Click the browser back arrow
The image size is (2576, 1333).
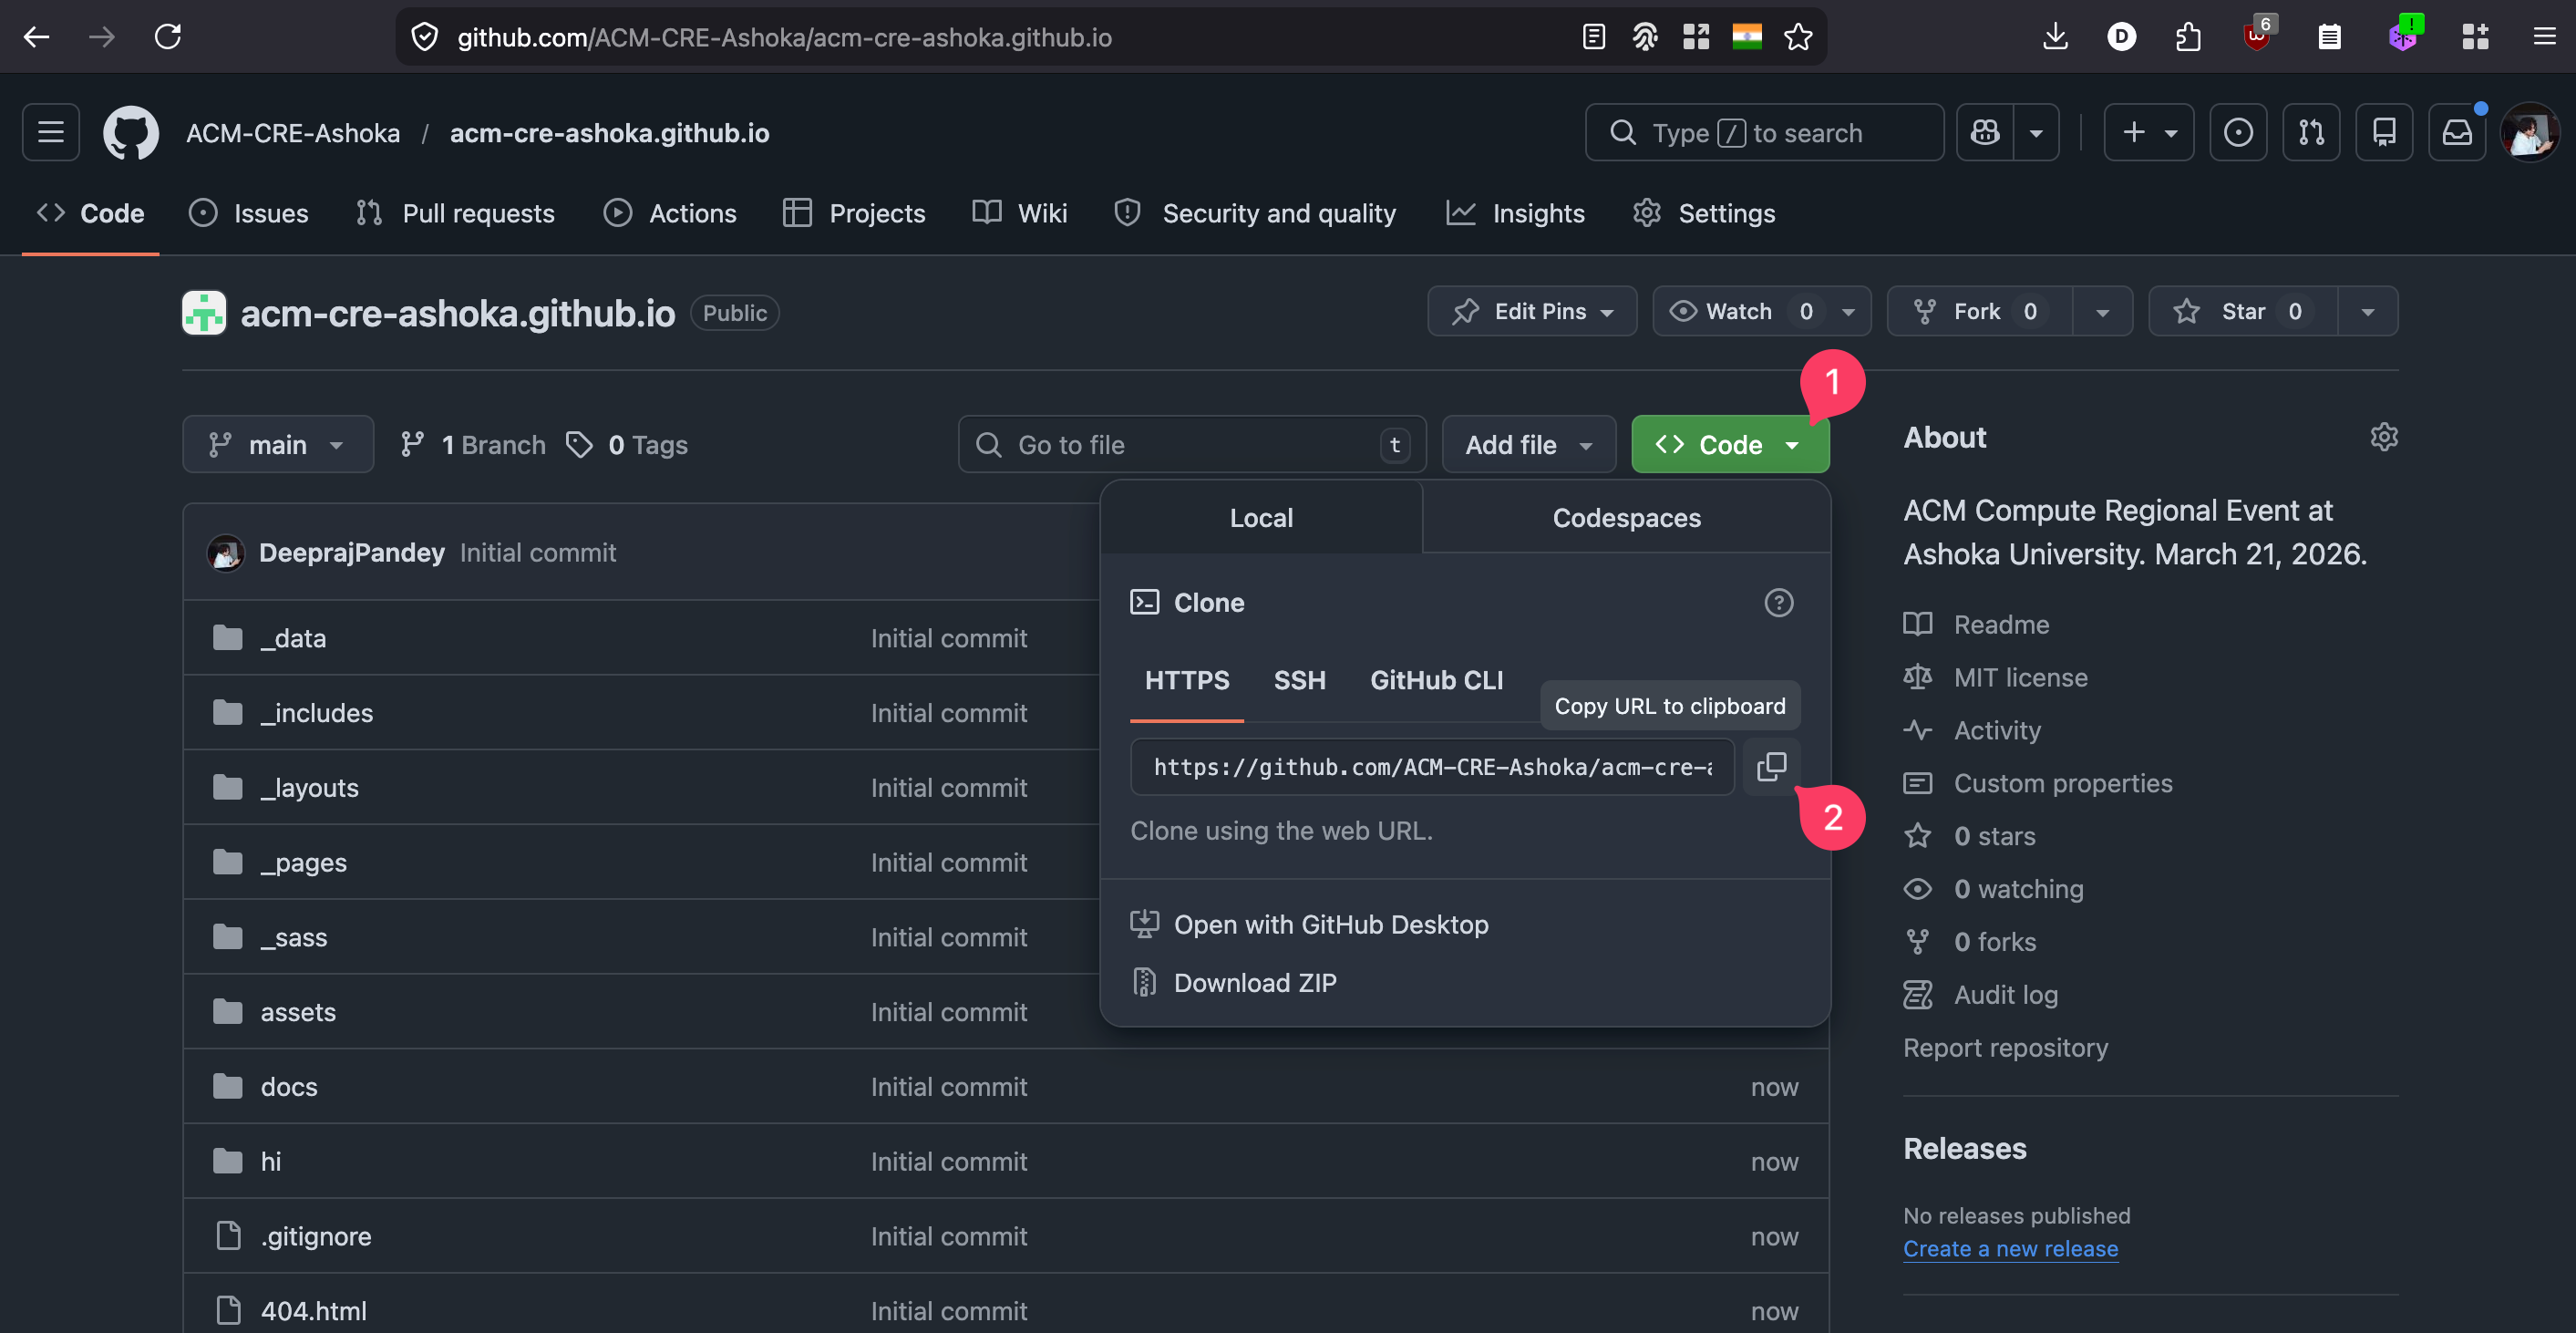tap(37, 37)
